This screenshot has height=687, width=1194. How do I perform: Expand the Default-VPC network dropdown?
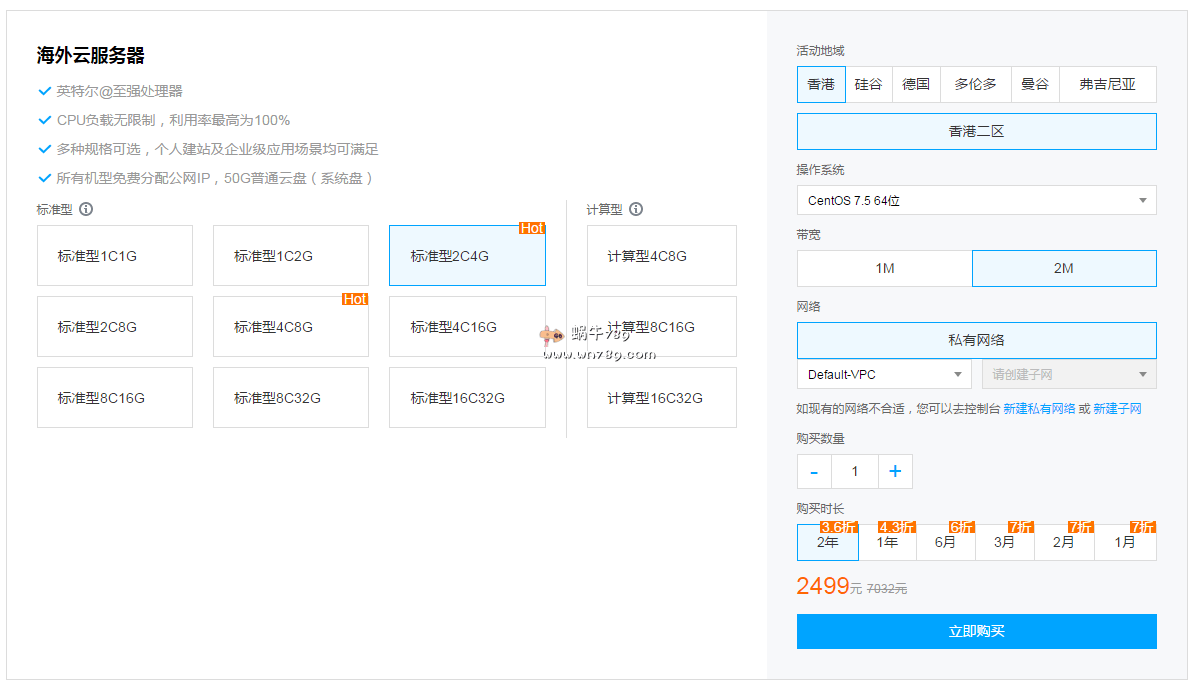(x=884, y=375)
